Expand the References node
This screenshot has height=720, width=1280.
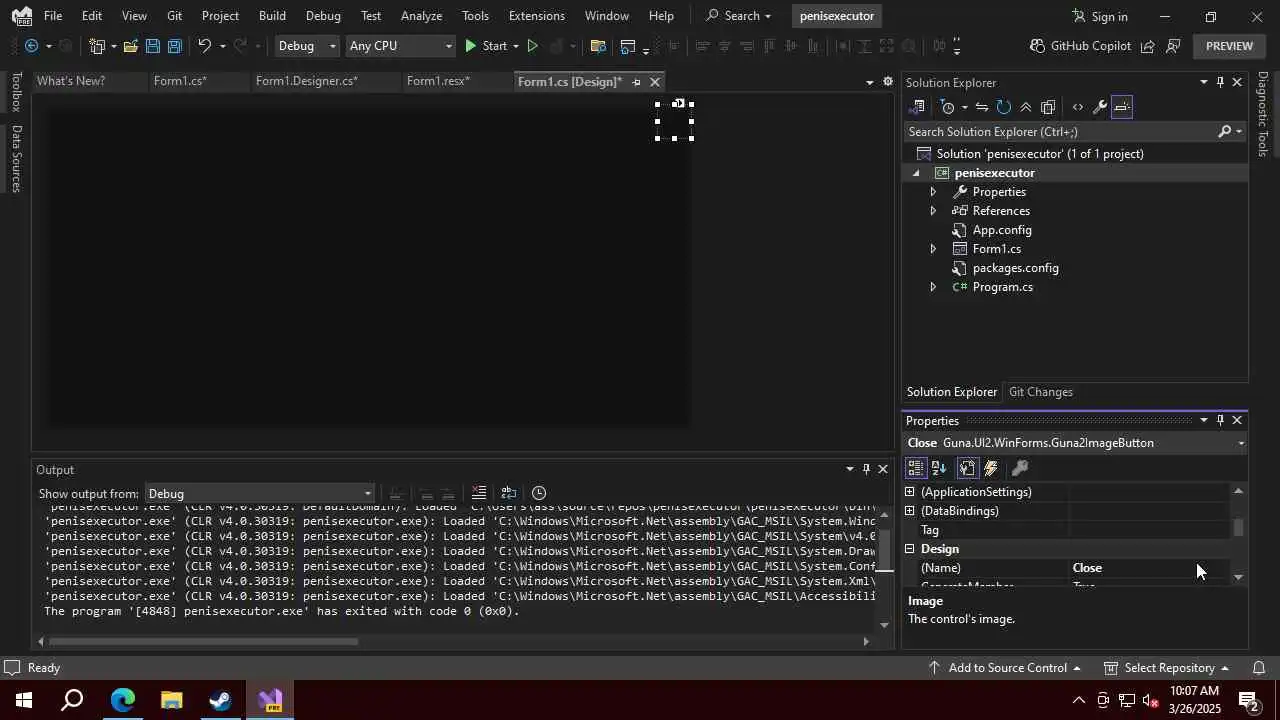tap(933, 211)
